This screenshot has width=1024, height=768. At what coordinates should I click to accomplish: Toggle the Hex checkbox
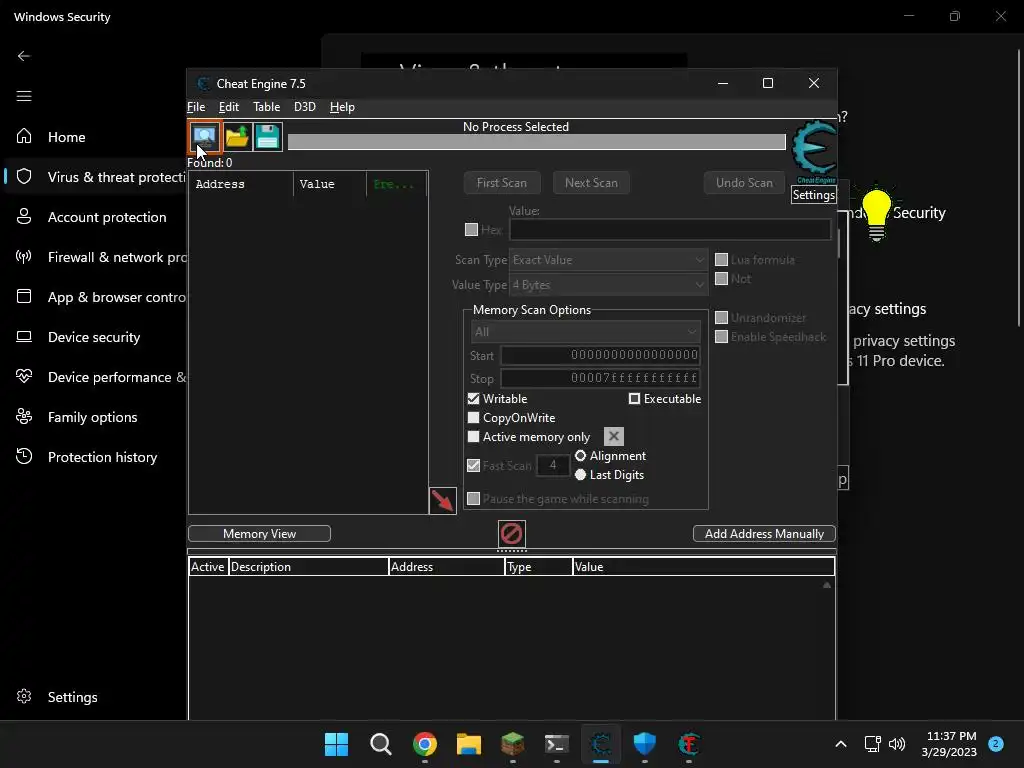point(471,229)
